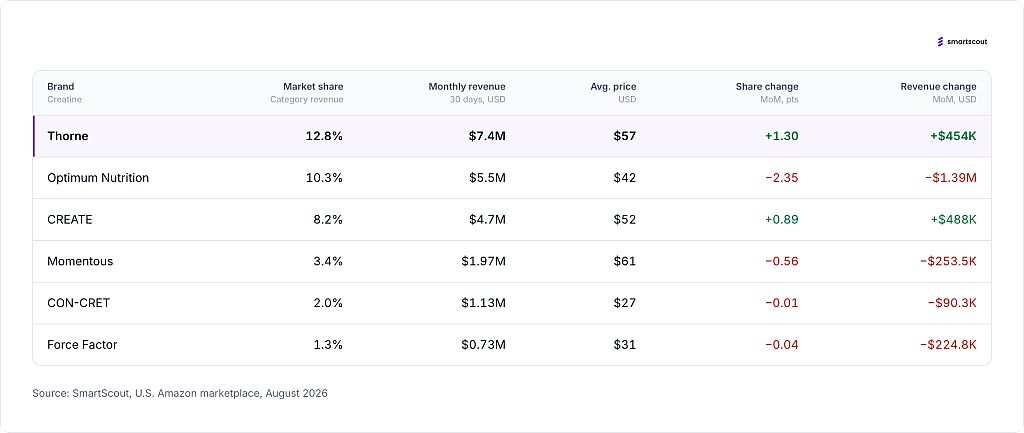Click Optimum Nutrition's $42 average price
Viewport: 1024px width, 433px height.
click(x=625, y=178)
